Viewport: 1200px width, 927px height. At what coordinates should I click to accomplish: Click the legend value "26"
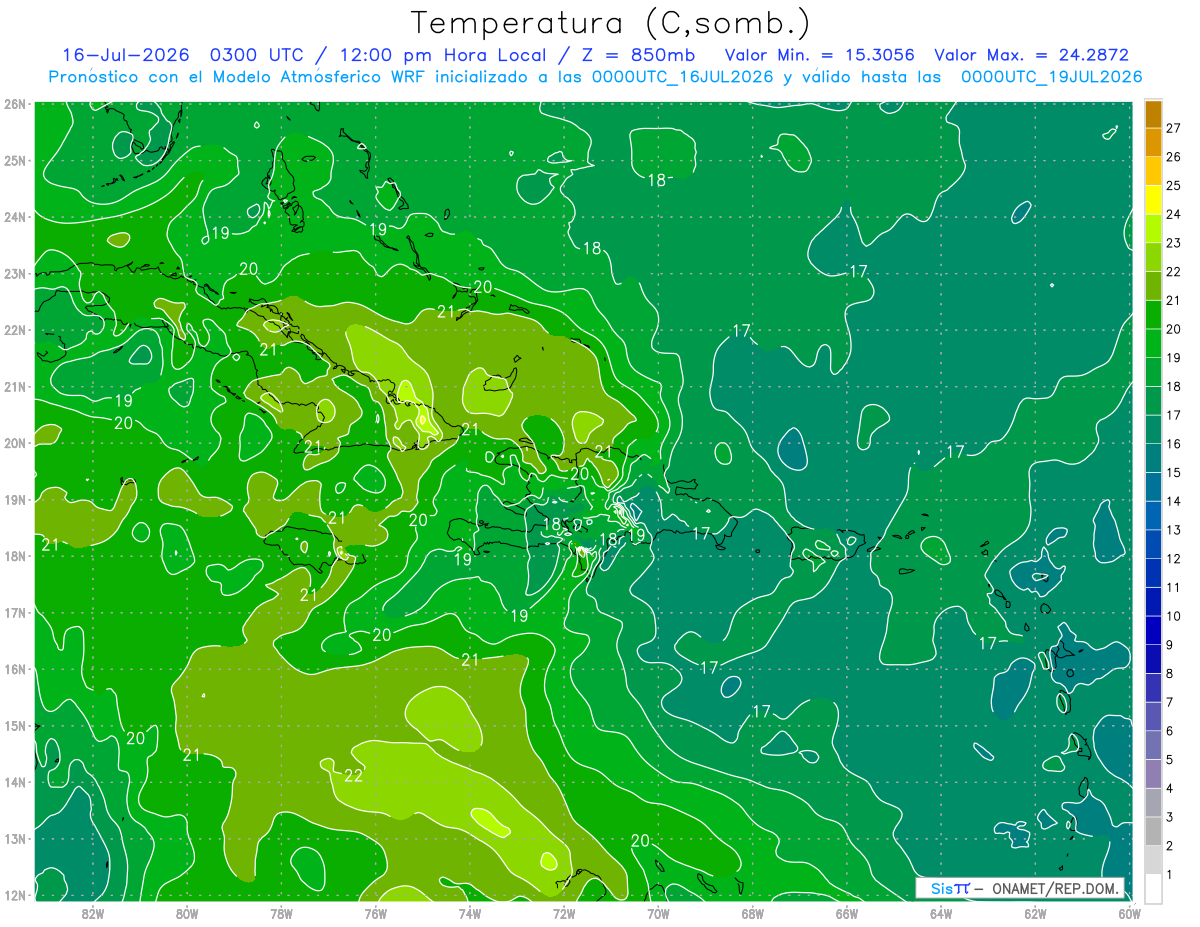tap(1174, 157)
